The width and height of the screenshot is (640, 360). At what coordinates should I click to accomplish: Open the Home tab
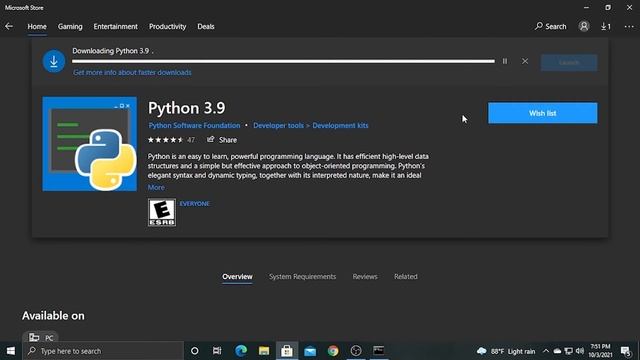37,27
